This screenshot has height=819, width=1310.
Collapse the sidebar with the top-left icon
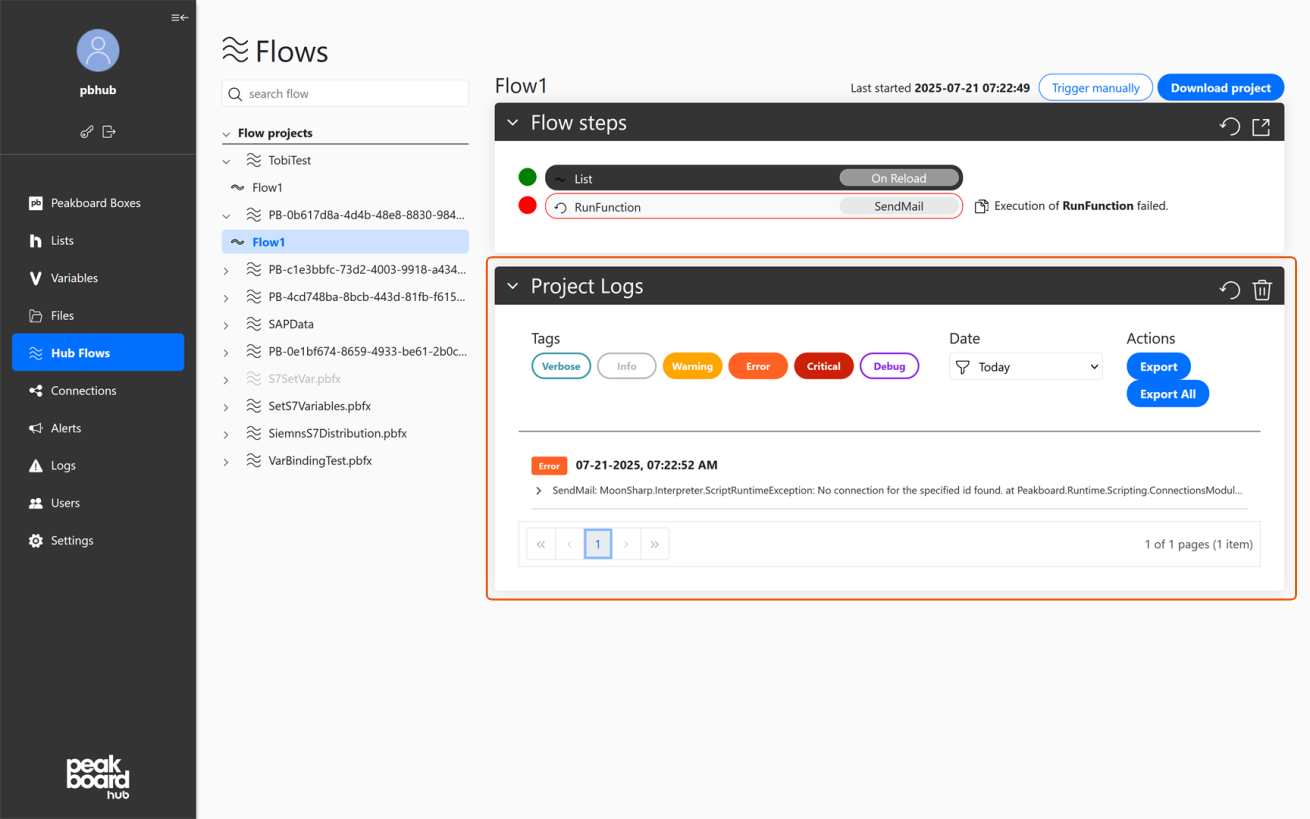(179, 17)
